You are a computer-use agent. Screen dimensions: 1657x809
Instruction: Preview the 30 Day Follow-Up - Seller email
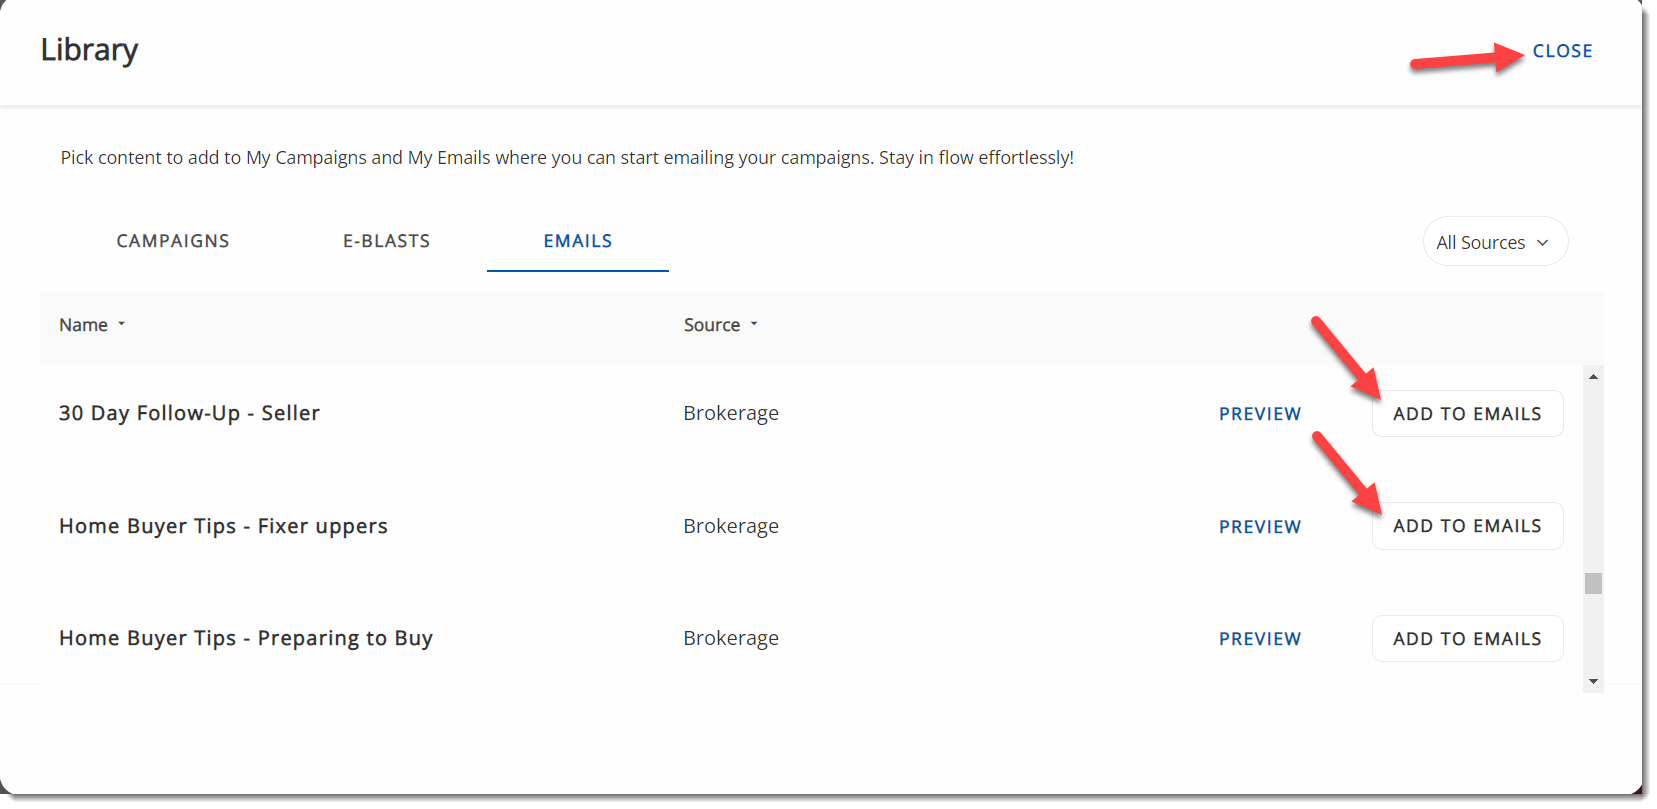[x=1260, y=414]
